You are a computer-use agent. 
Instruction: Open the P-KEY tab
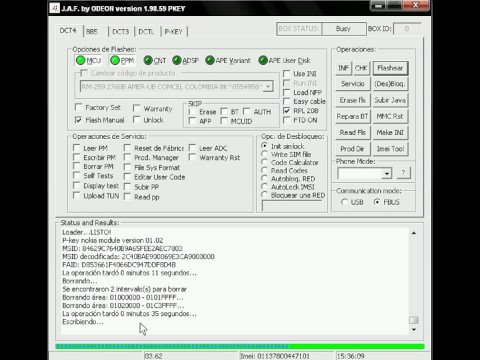173,32
